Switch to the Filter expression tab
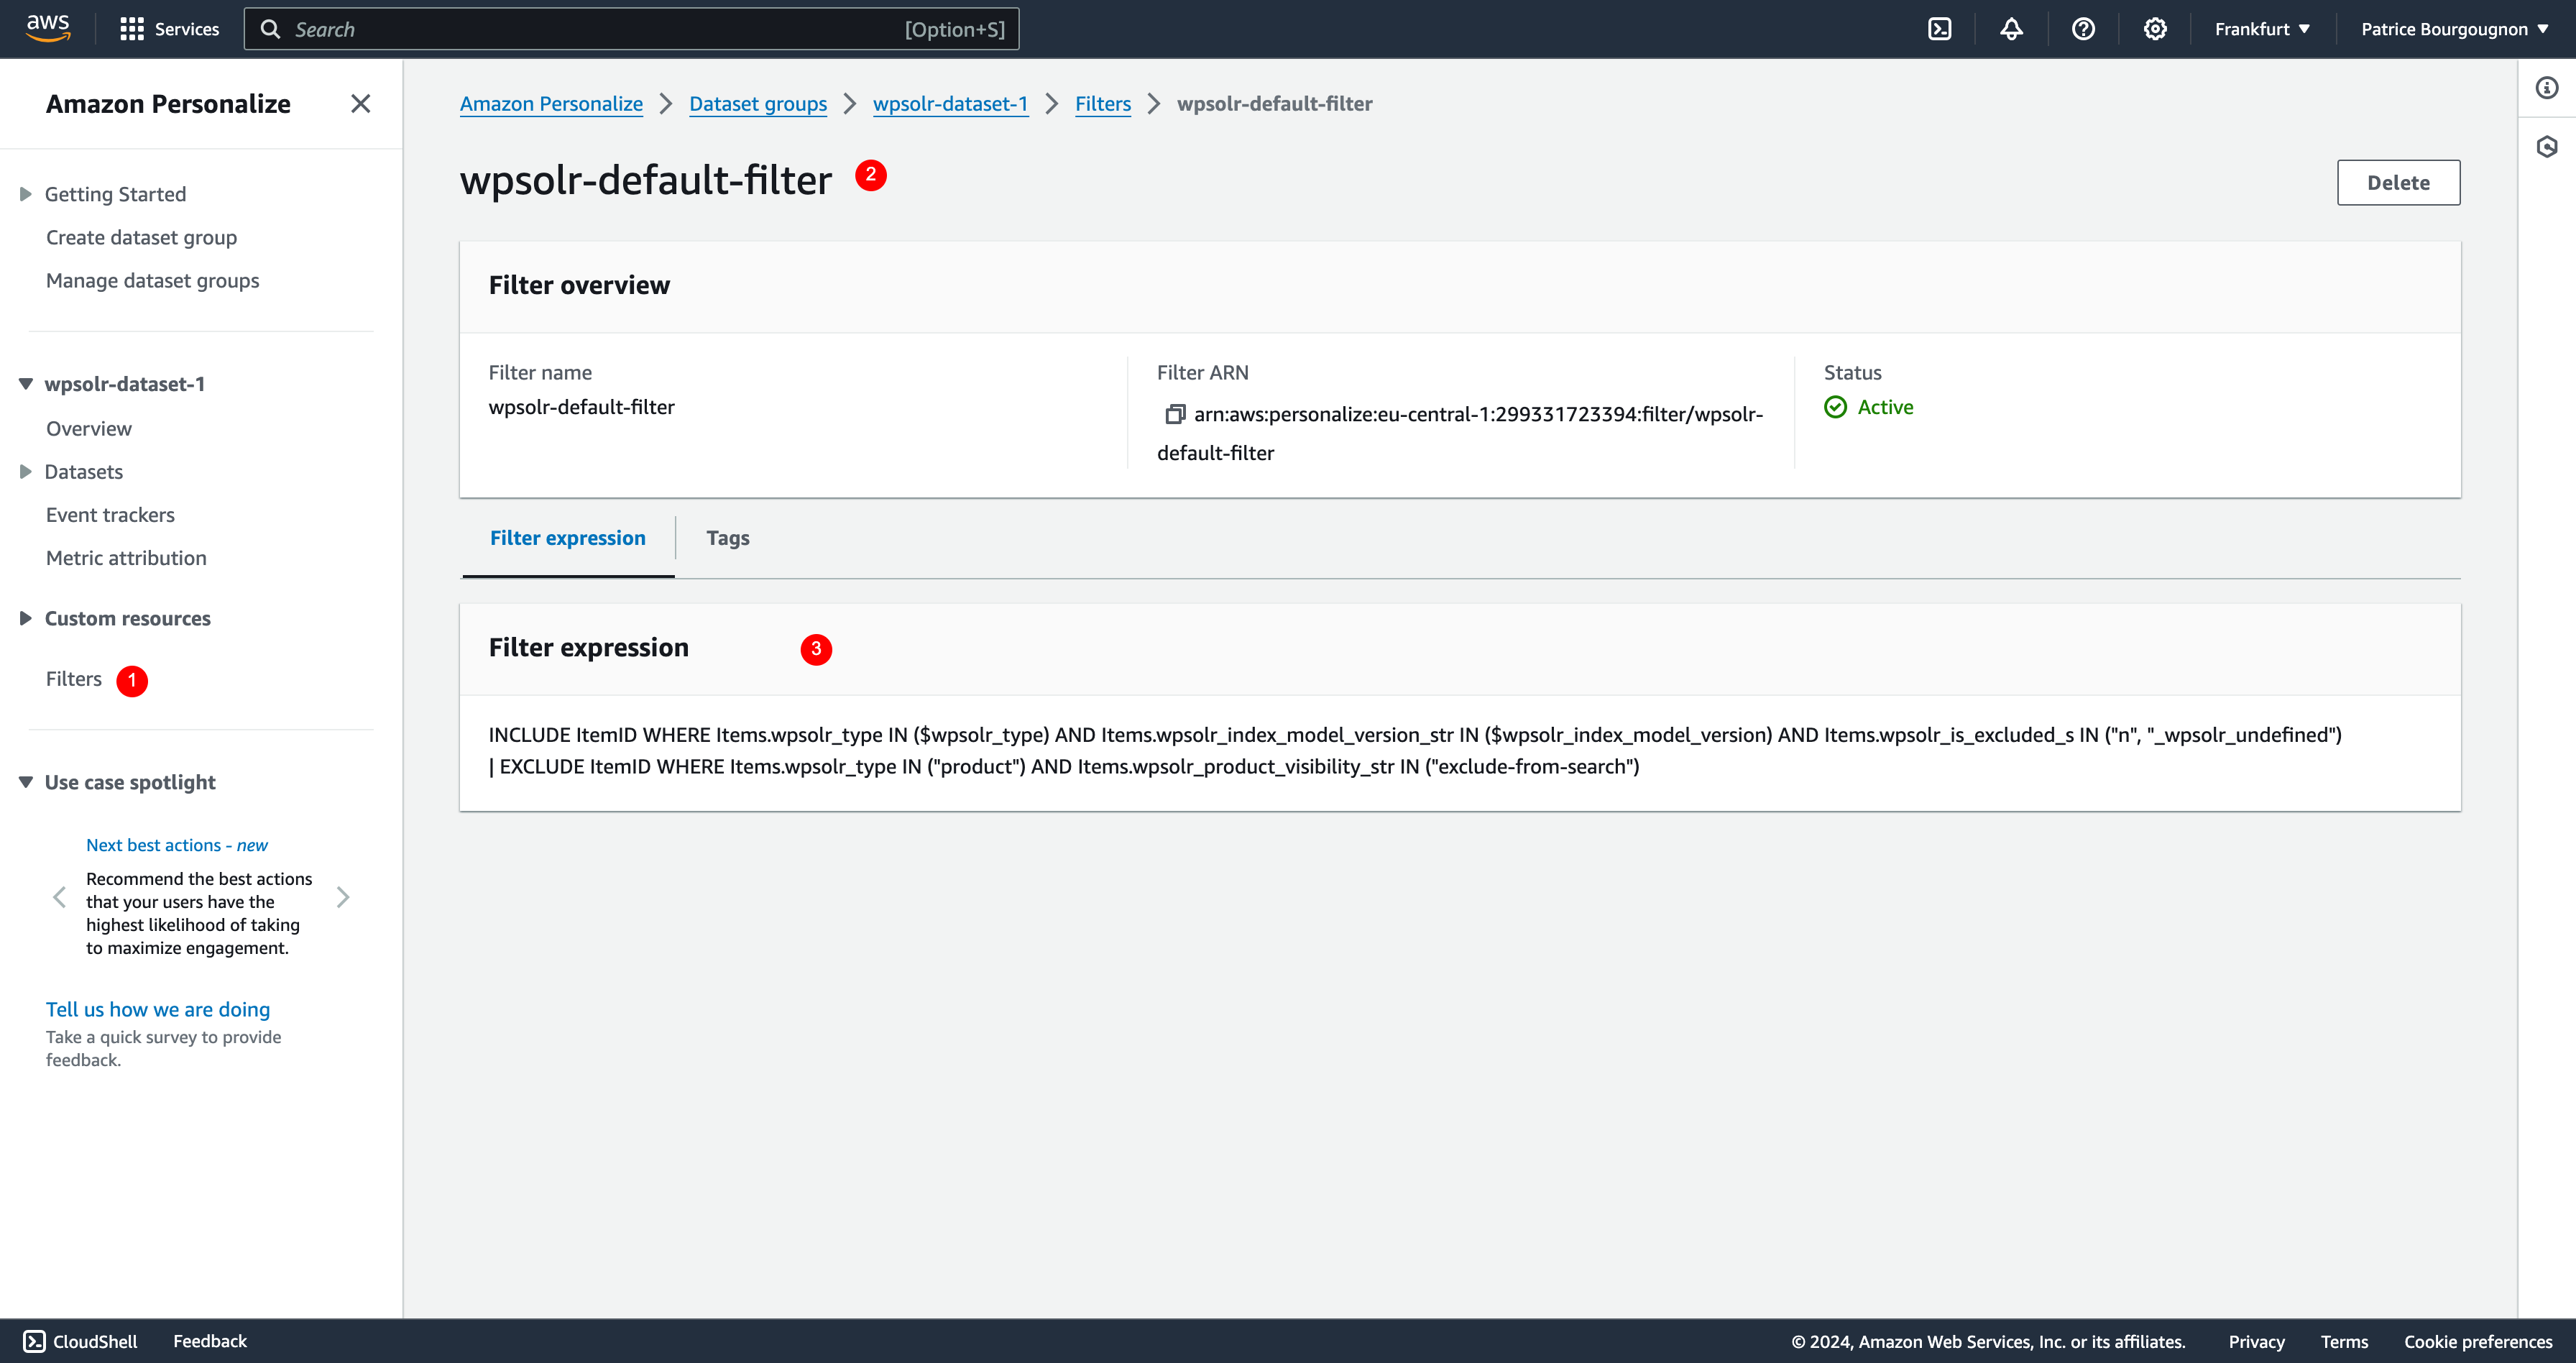The height and width of the screenshot is (1363, 2576). pos(568,538)
